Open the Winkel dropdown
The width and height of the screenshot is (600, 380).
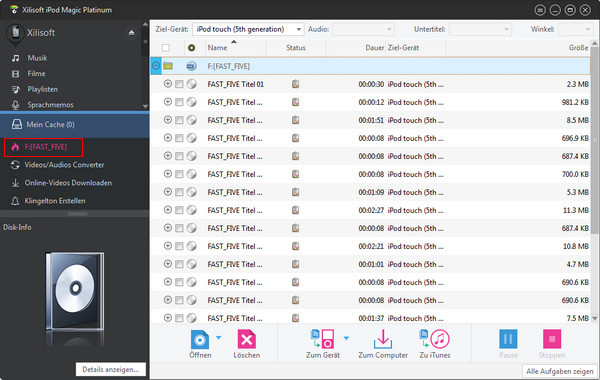575,29
